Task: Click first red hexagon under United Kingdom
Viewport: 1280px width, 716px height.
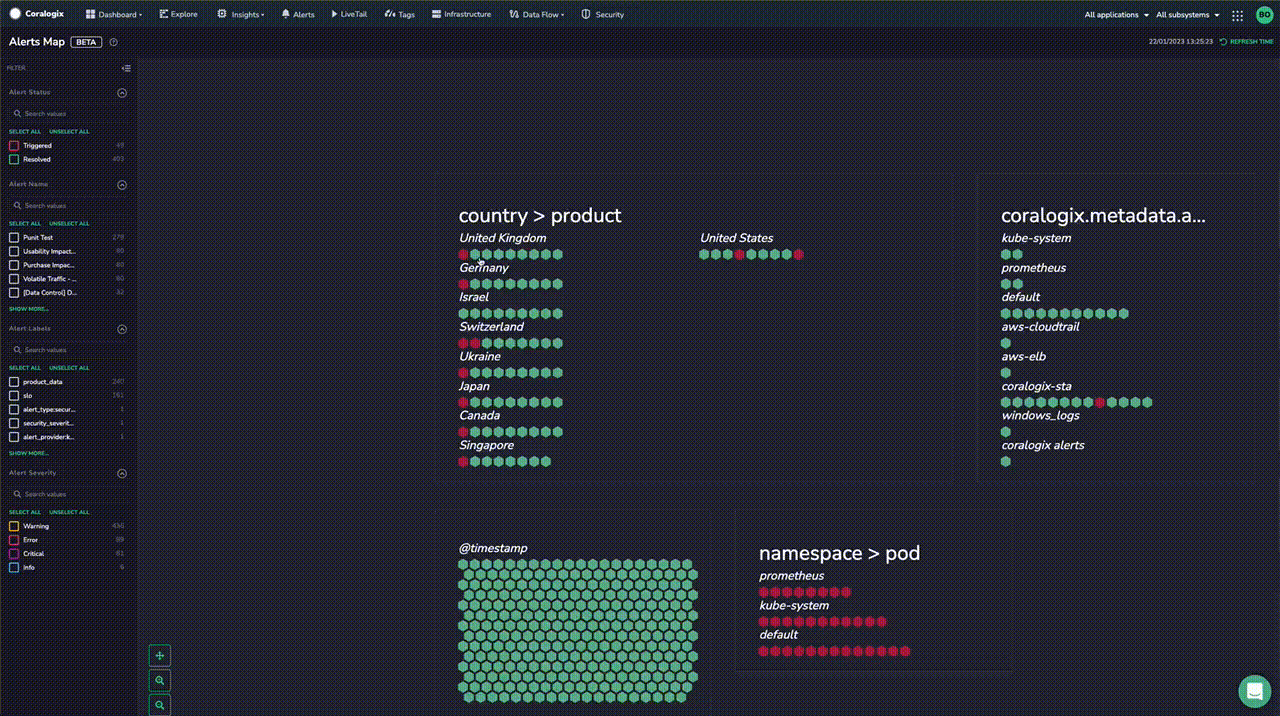Action: pos(463,255)
